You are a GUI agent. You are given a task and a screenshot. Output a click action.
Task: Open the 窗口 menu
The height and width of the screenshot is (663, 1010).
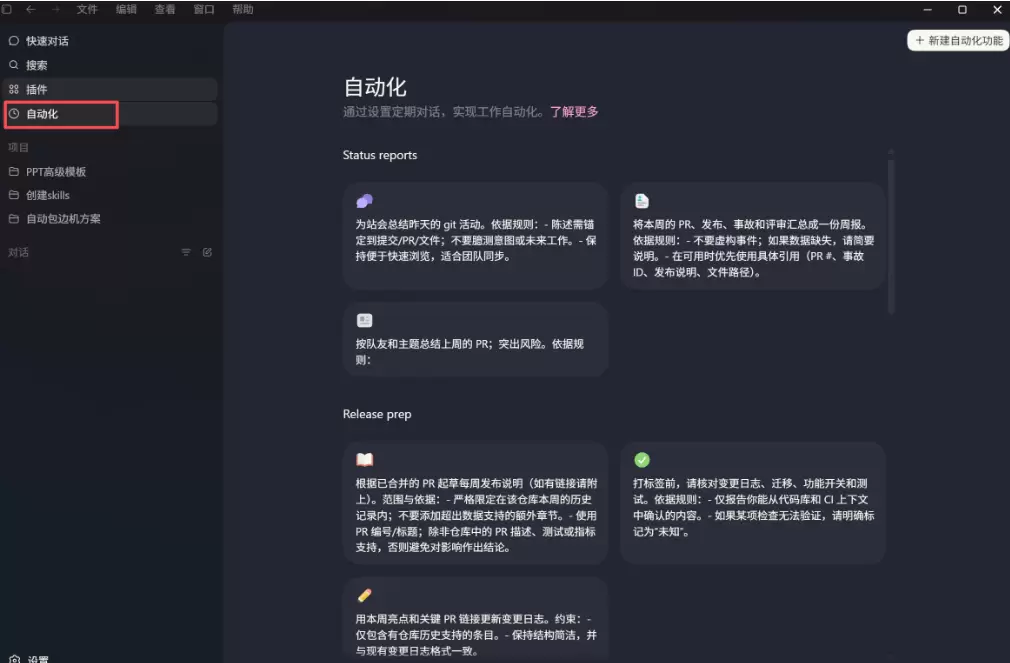coord(204,10)
